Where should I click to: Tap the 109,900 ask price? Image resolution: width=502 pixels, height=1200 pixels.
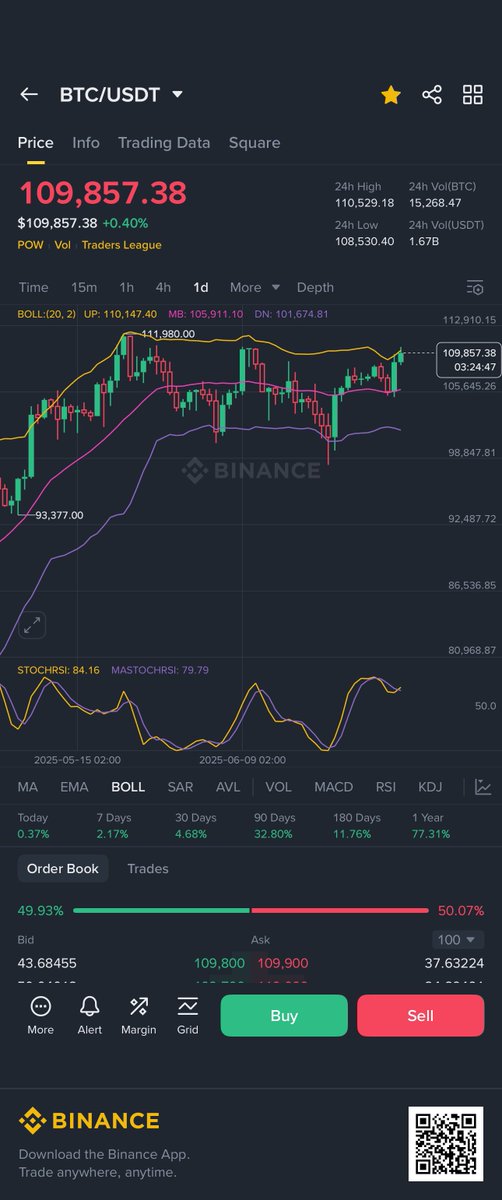[x=283, y=963]
